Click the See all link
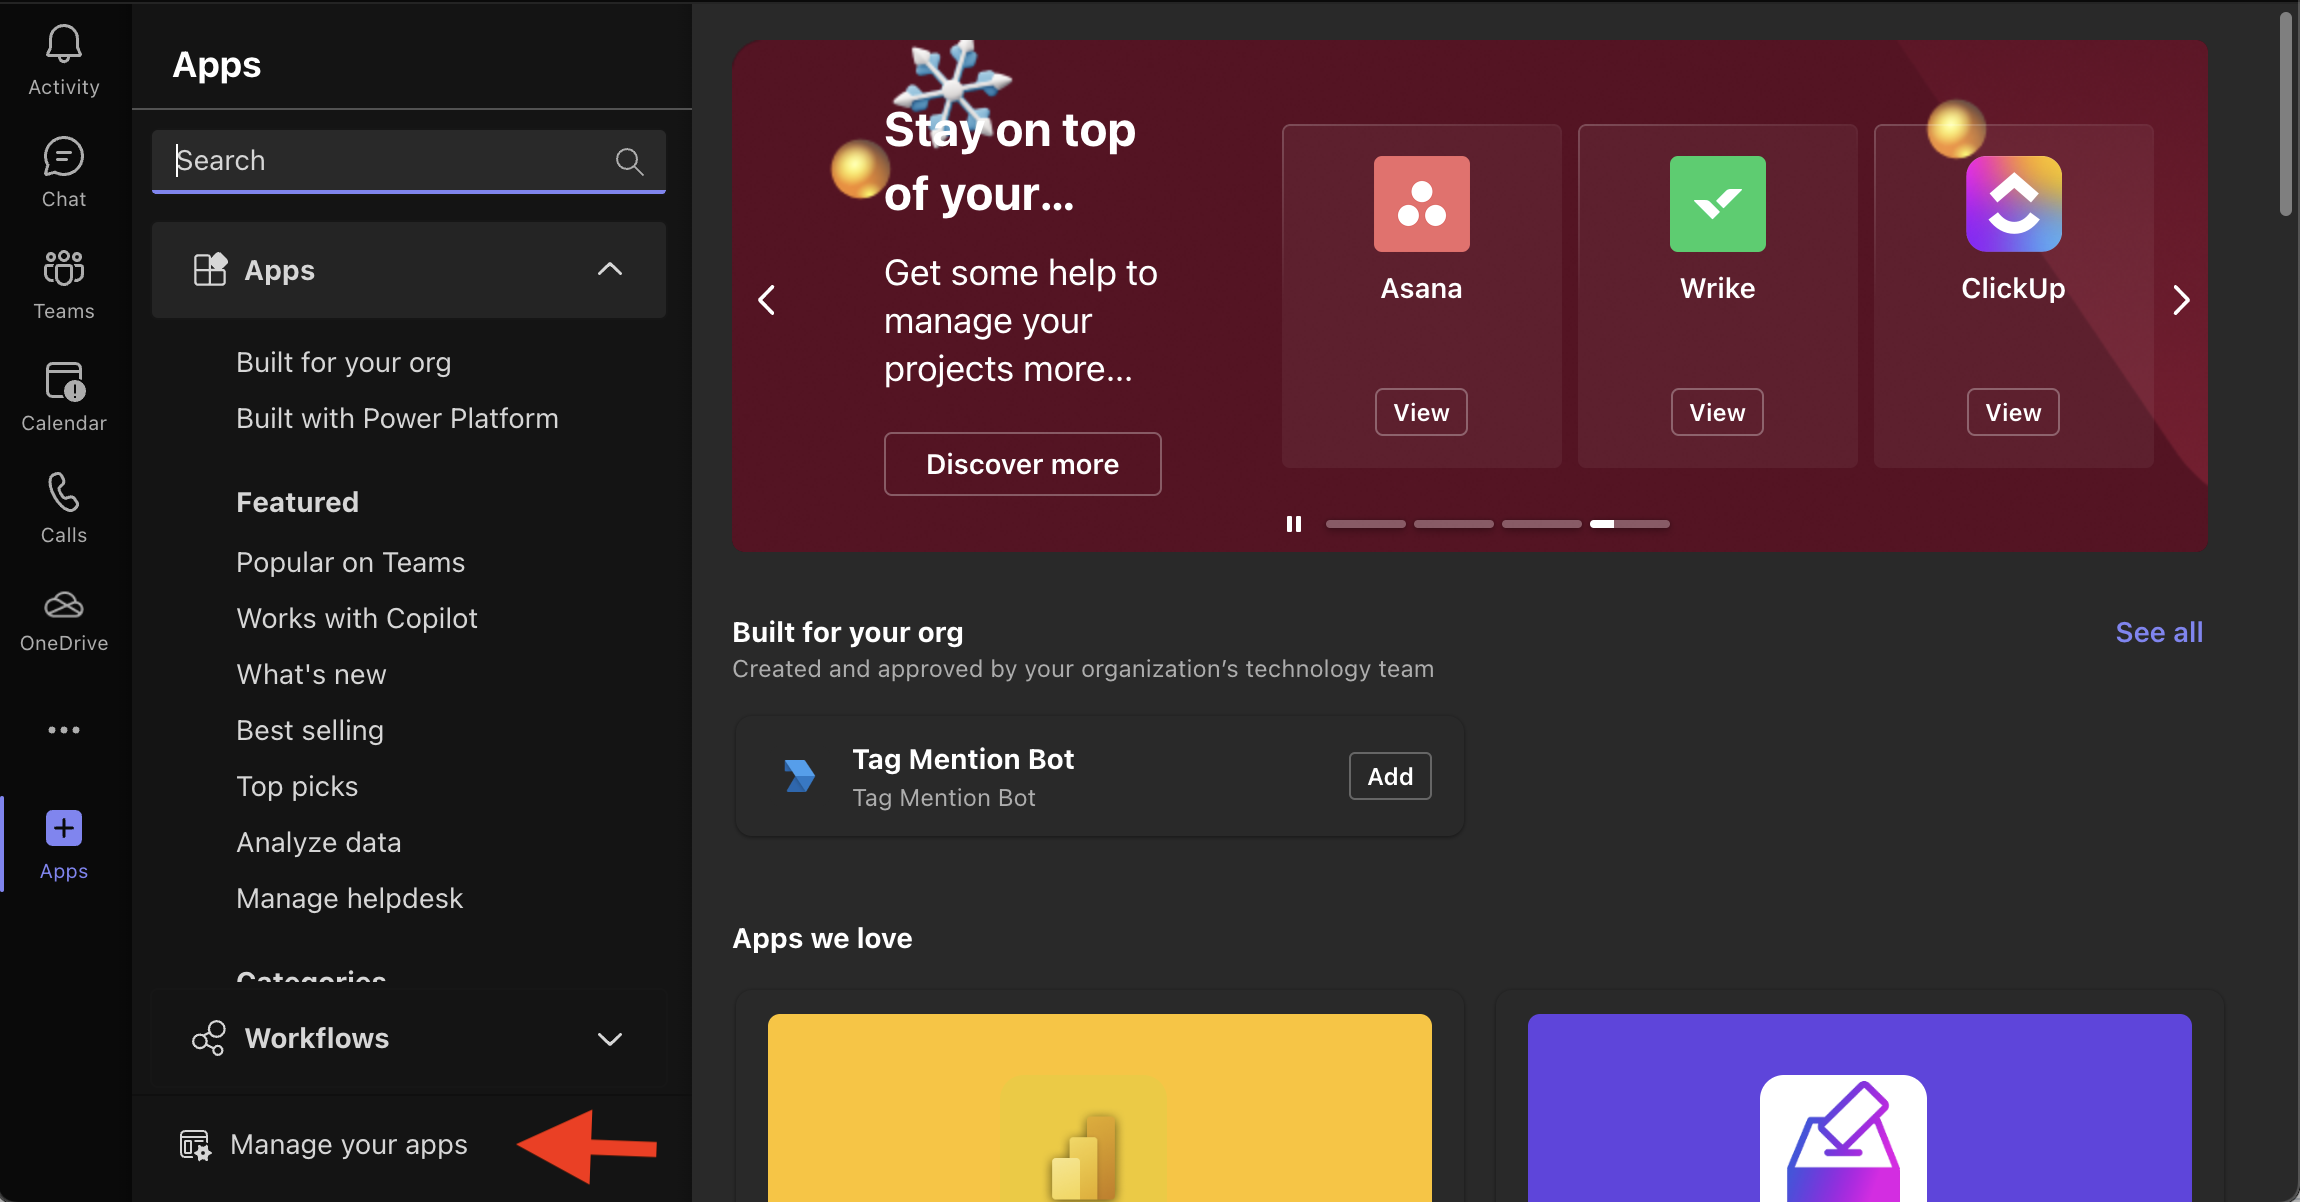2300x1202 pixels. (x=2159, y=632)
